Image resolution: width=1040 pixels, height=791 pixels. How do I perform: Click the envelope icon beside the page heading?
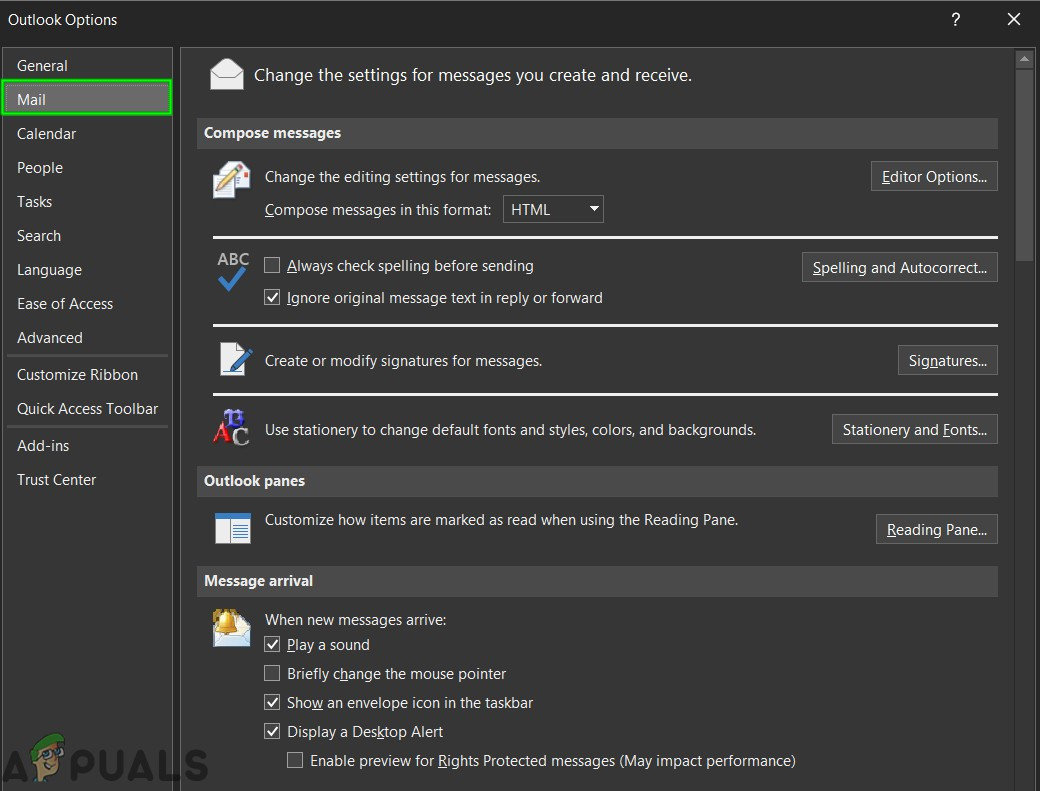point(227,75)
